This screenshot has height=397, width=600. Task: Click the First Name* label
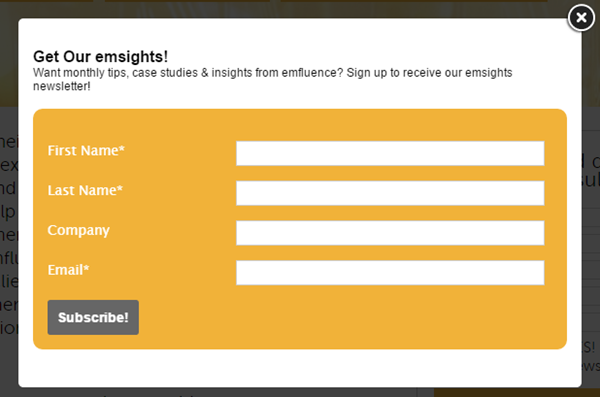(86, 150)
